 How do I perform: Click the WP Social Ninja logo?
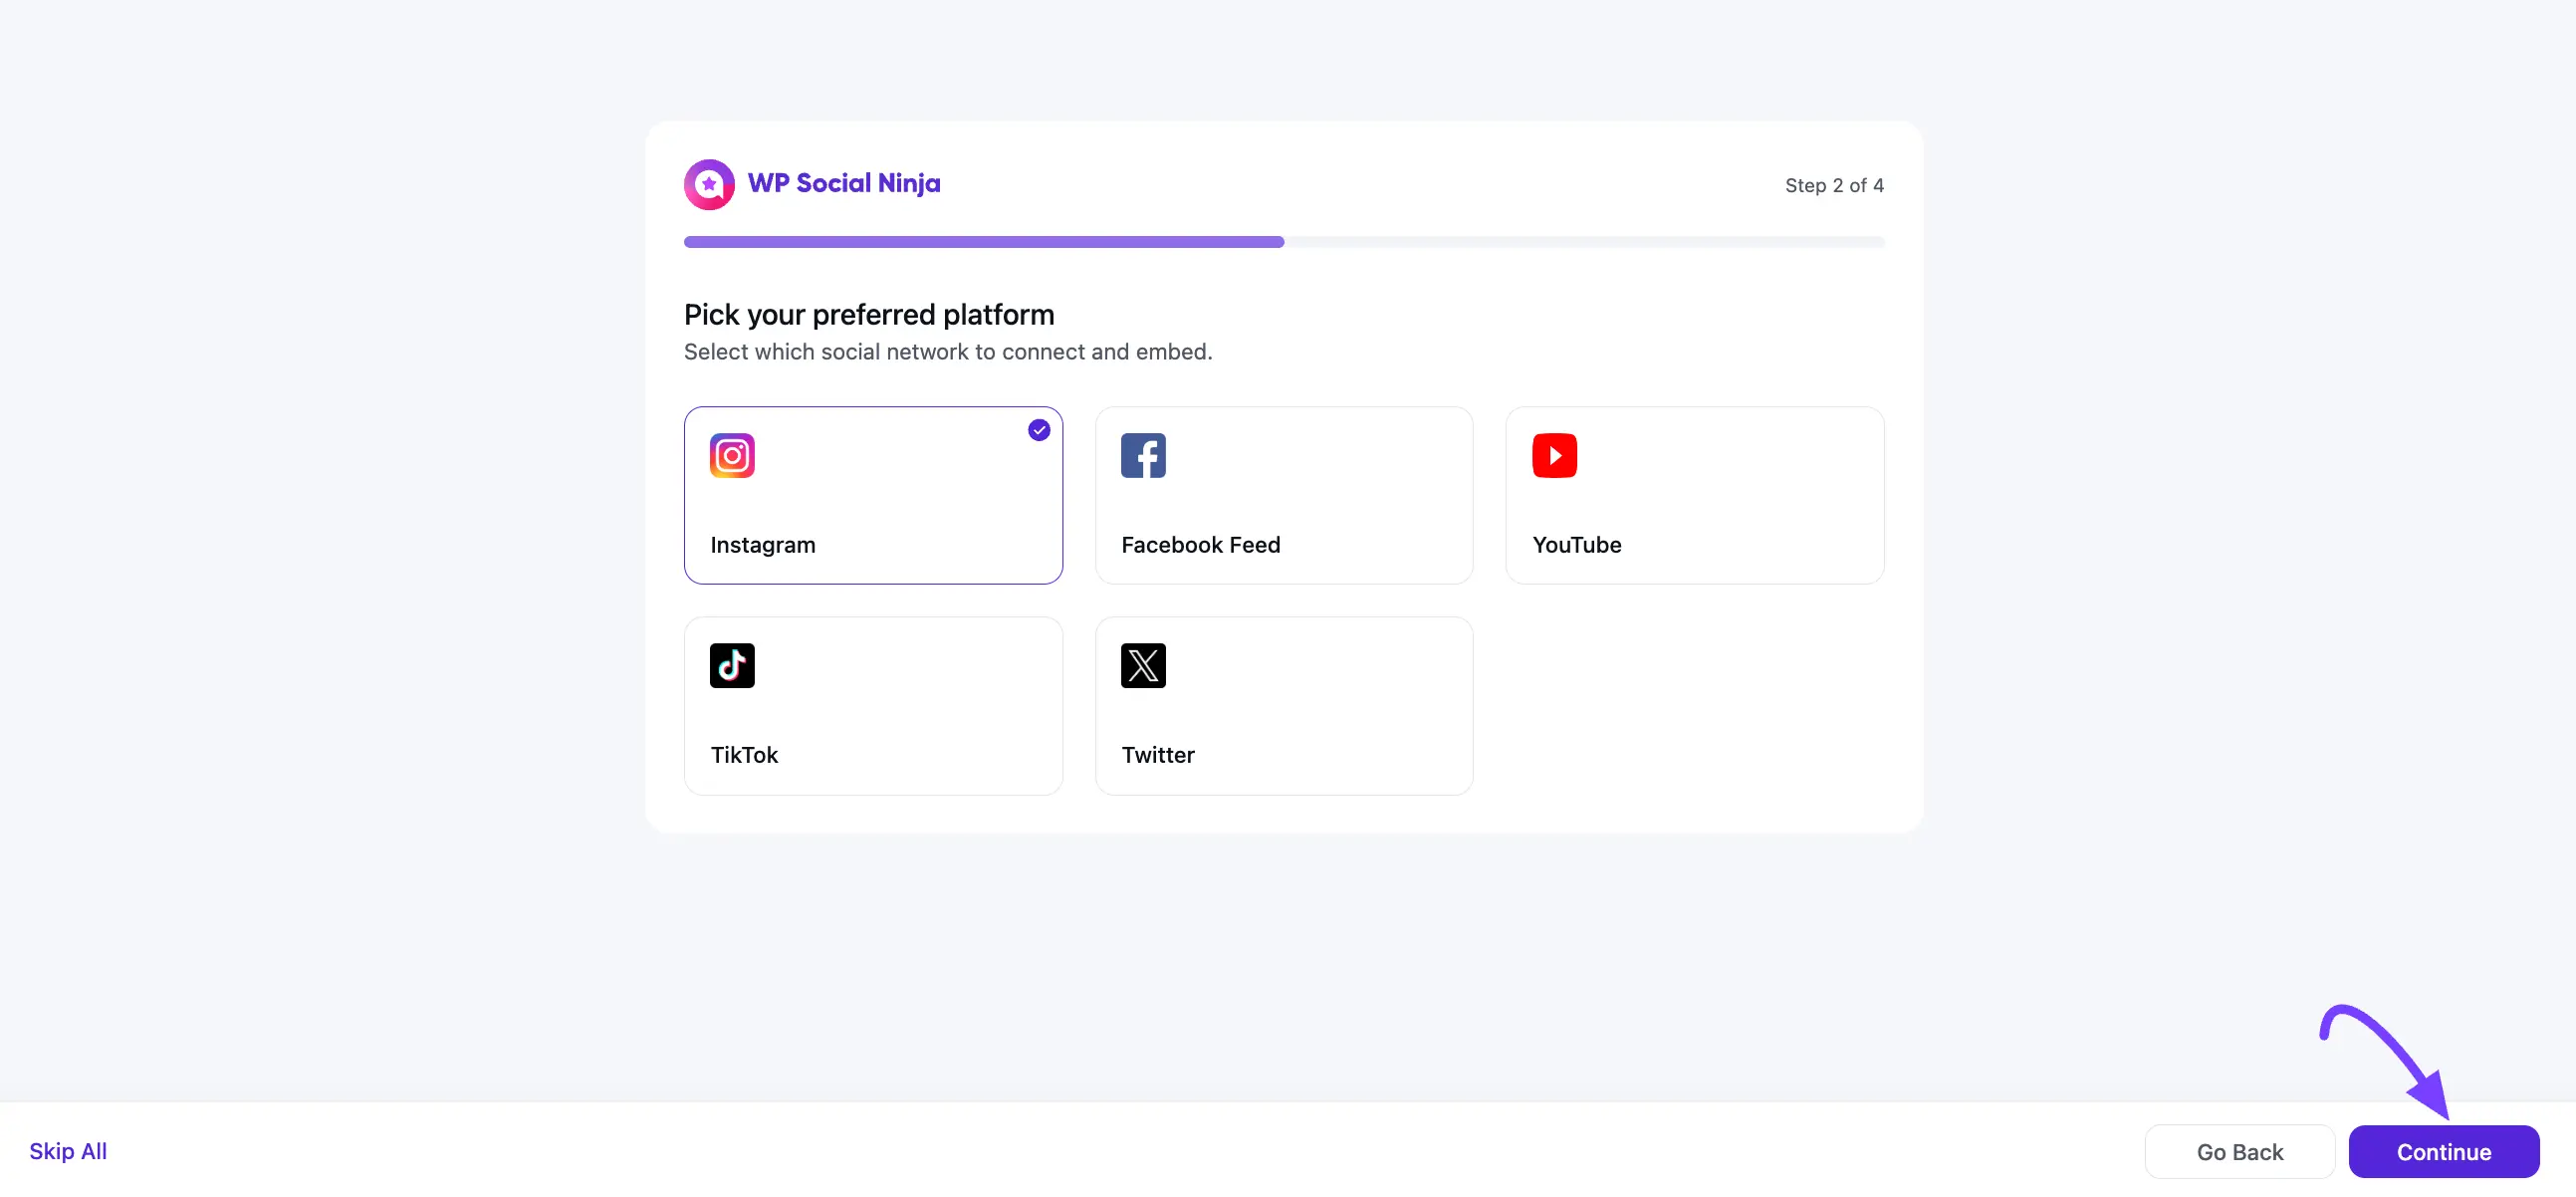(x=708, y=183)
